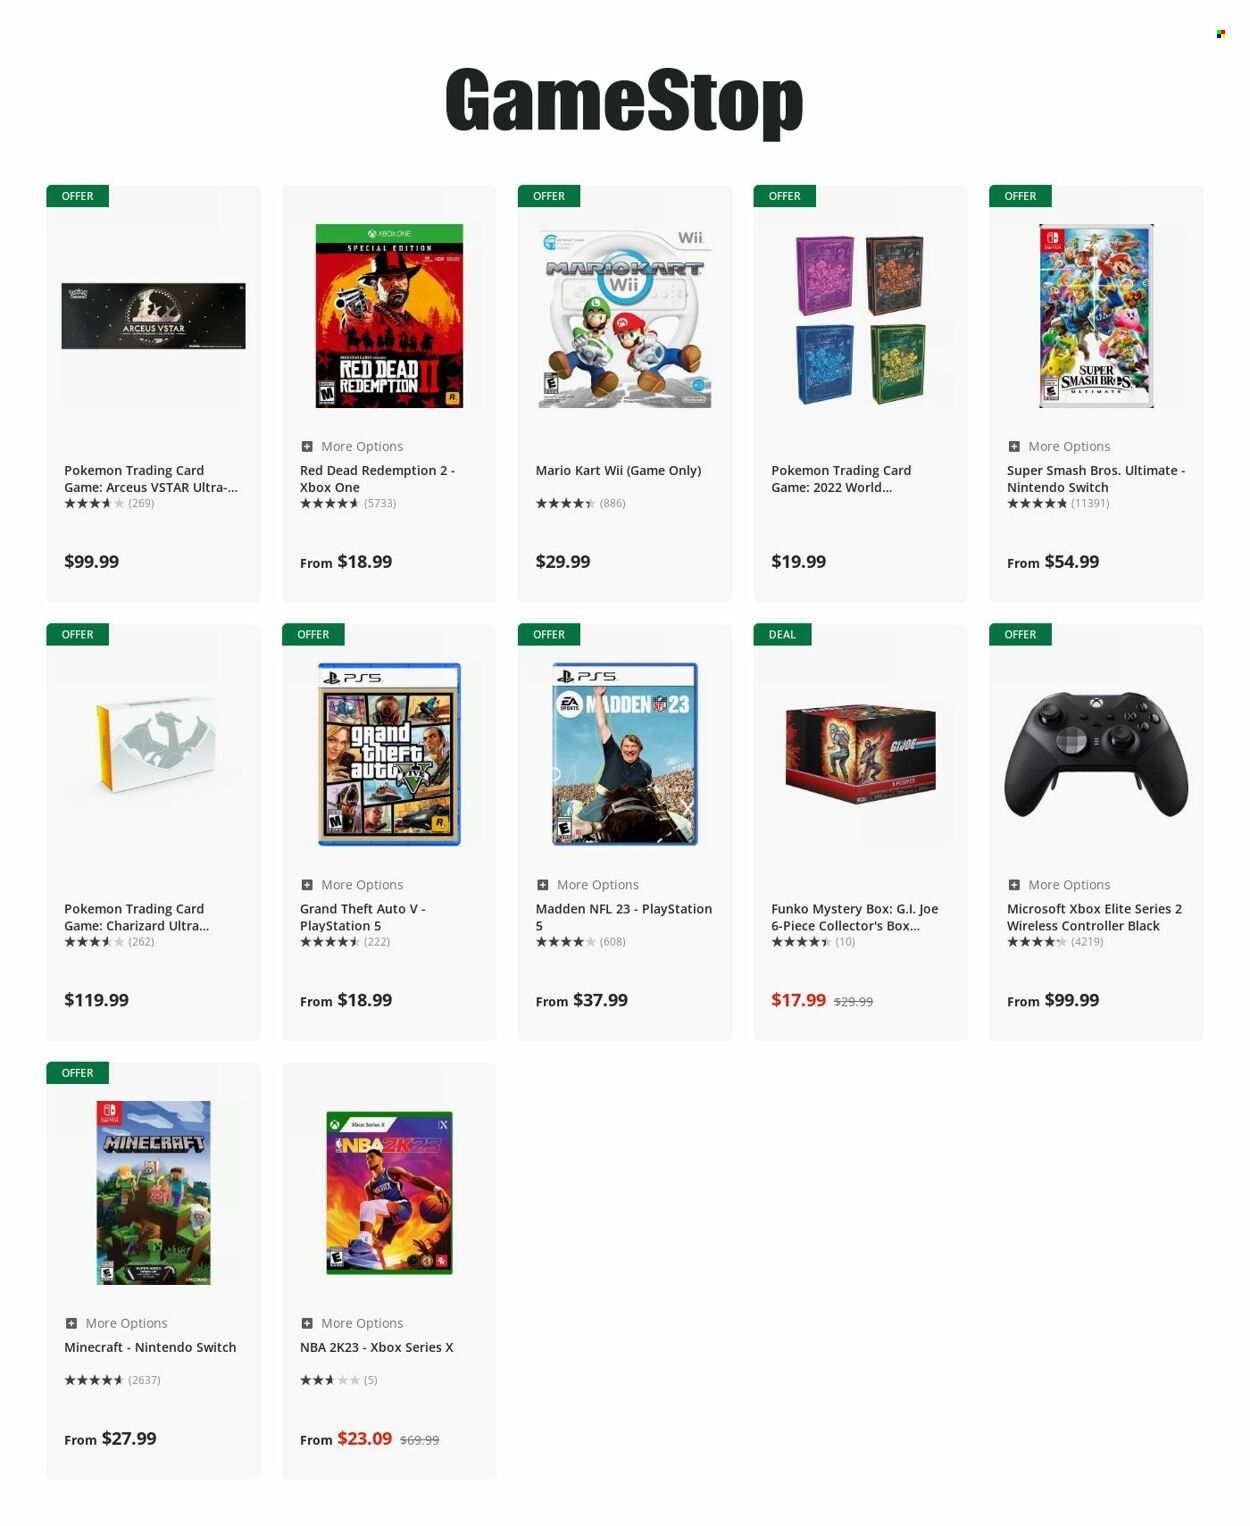Click the Madden NFL 23 More Options plus icon
1250x1526 pixels.
[543, 885]
